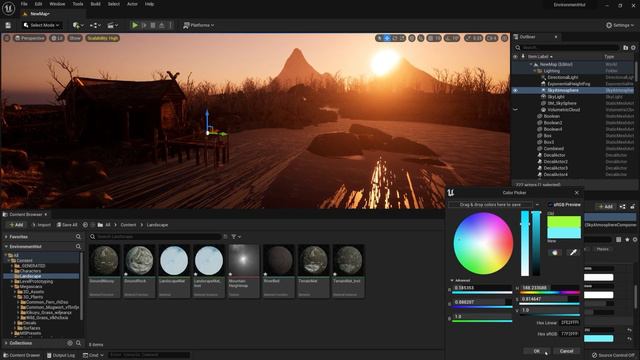This screenshot has height=360, width=640.
Task: Select the Landscape folder in tree
Action: [41, 276]
